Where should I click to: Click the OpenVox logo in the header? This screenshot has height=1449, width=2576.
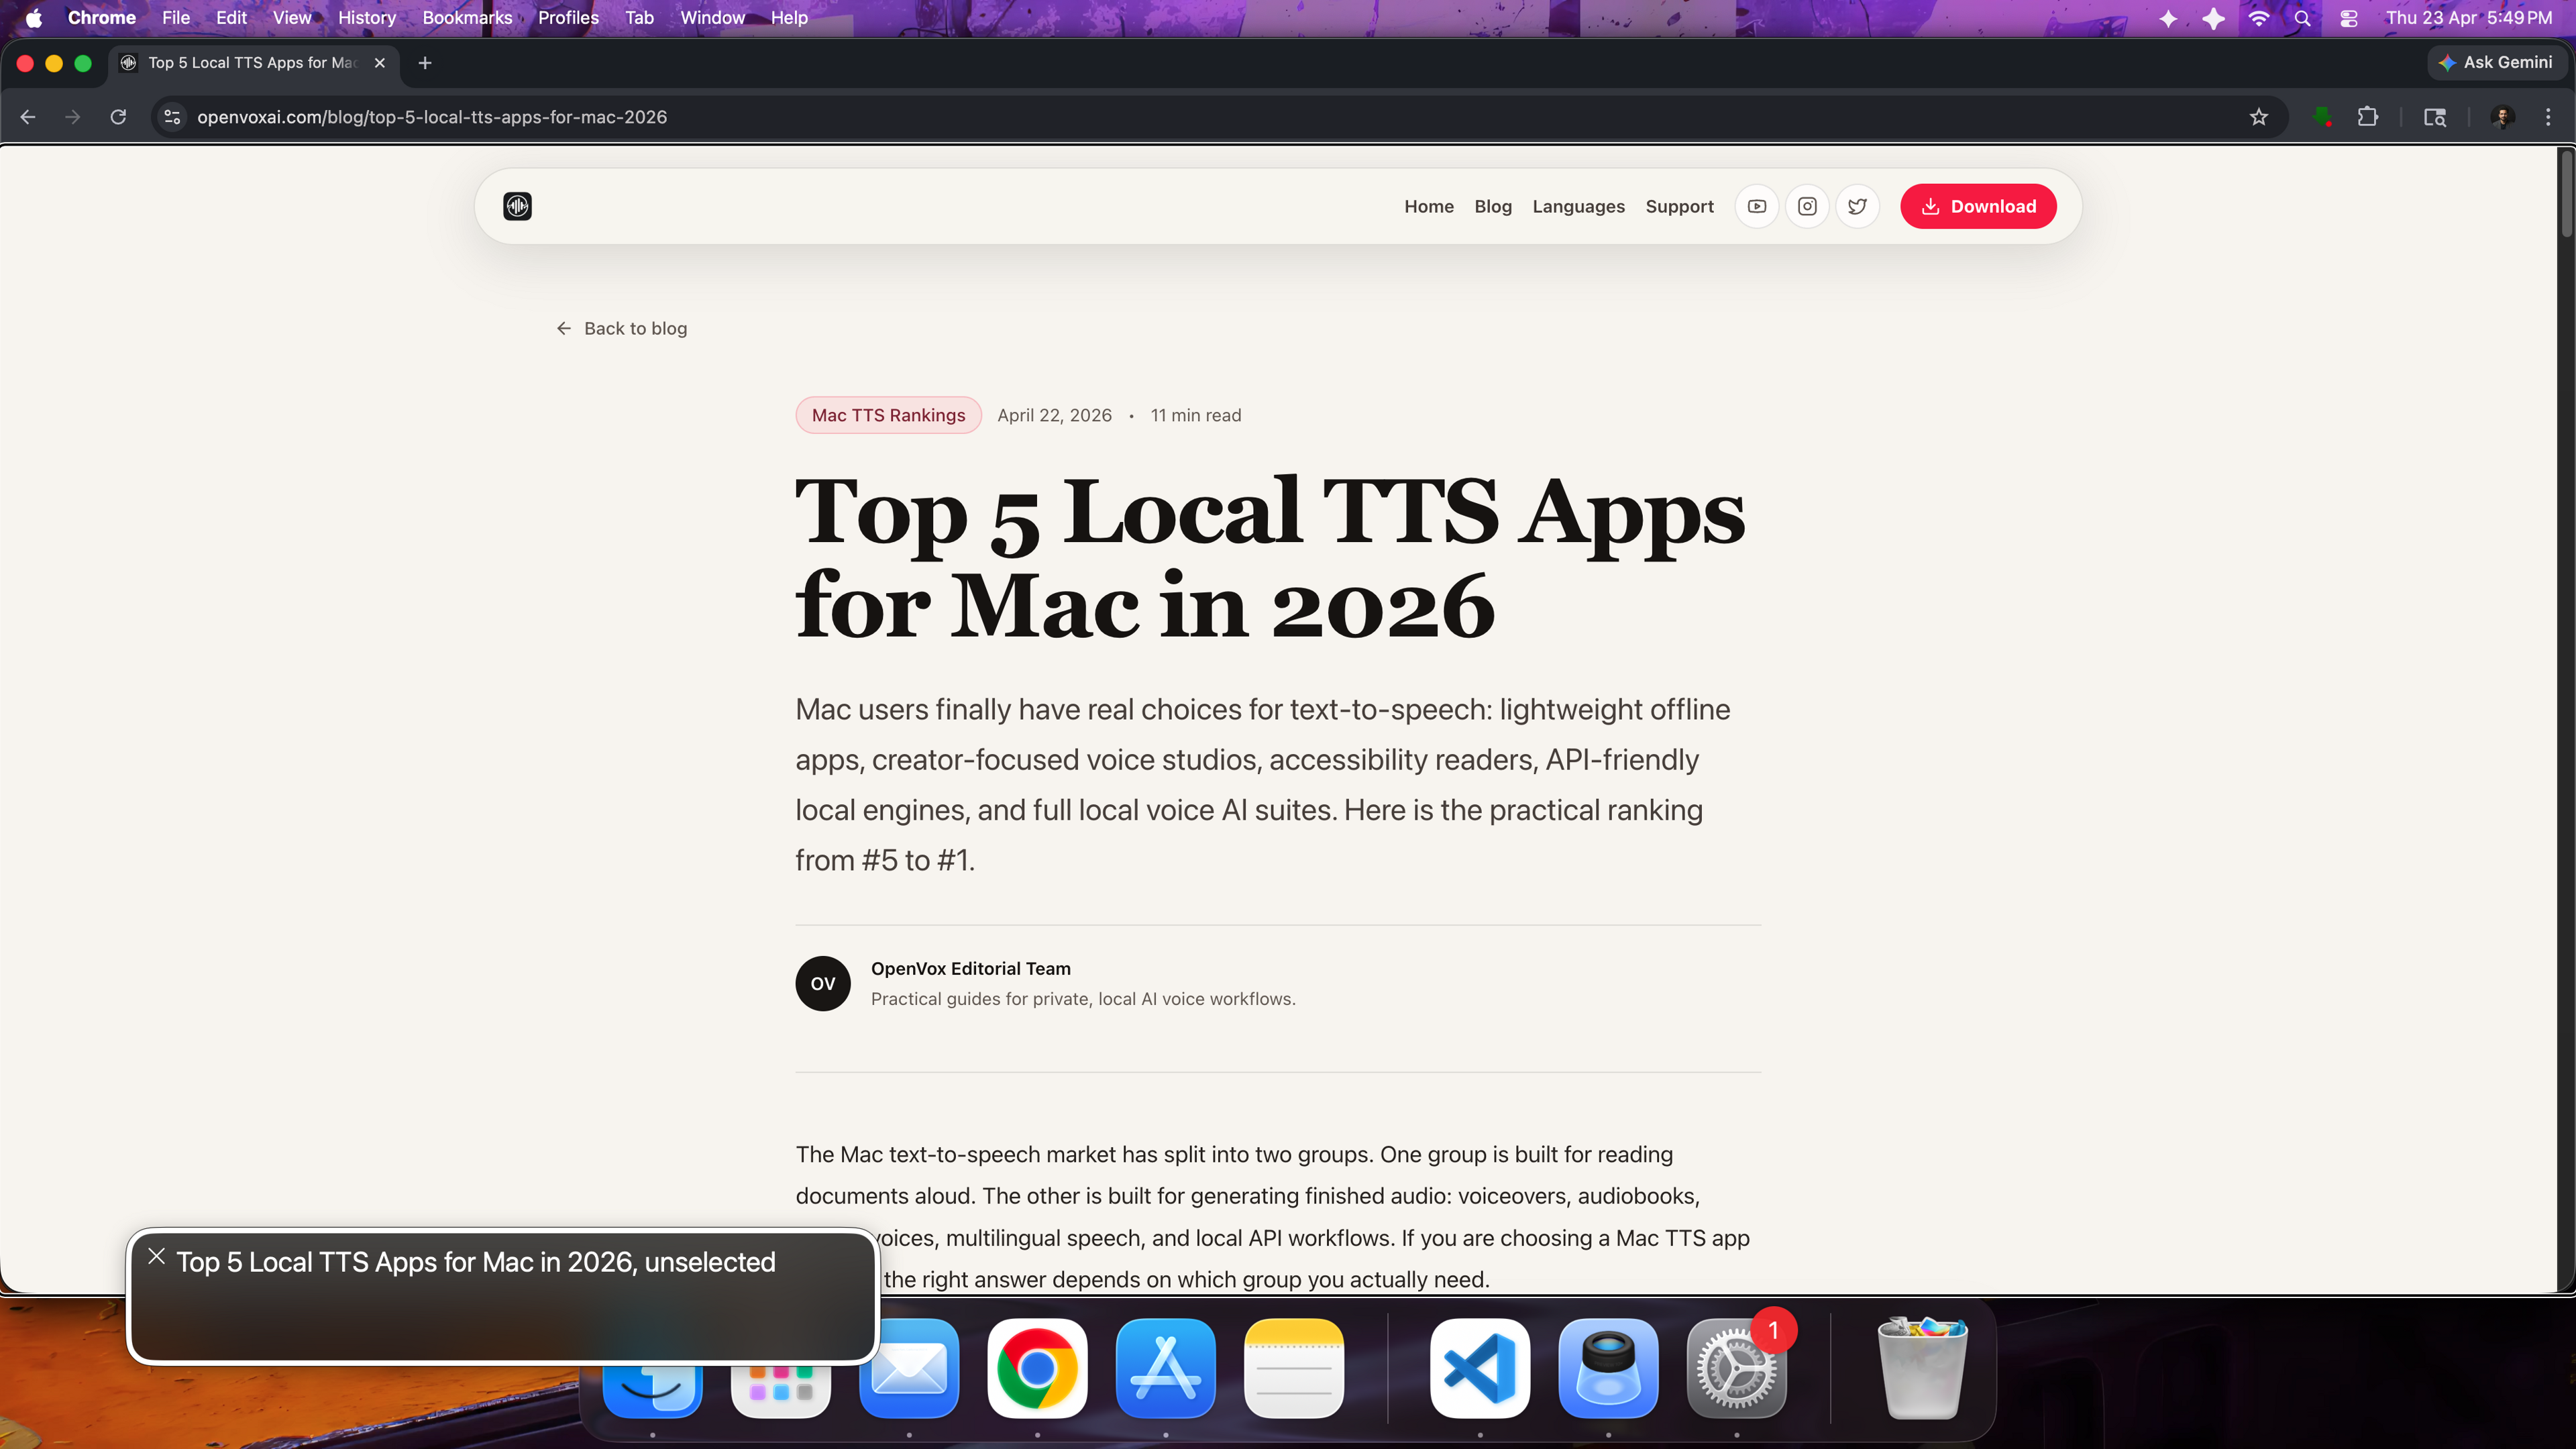(517, 206)
